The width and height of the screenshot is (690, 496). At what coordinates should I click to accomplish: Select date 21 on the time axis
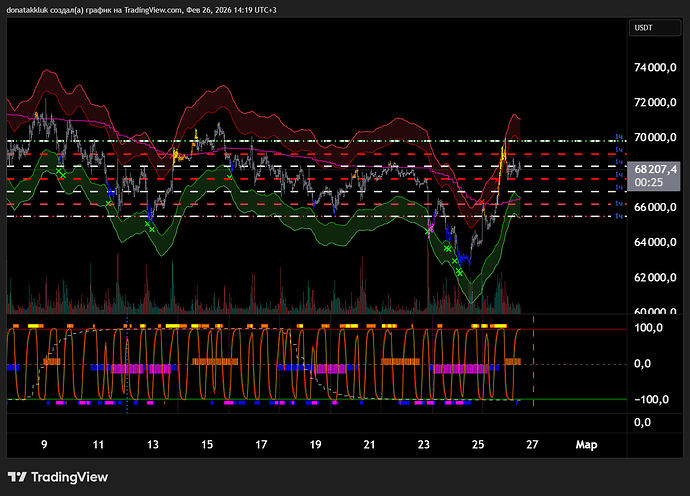(369, 443)
